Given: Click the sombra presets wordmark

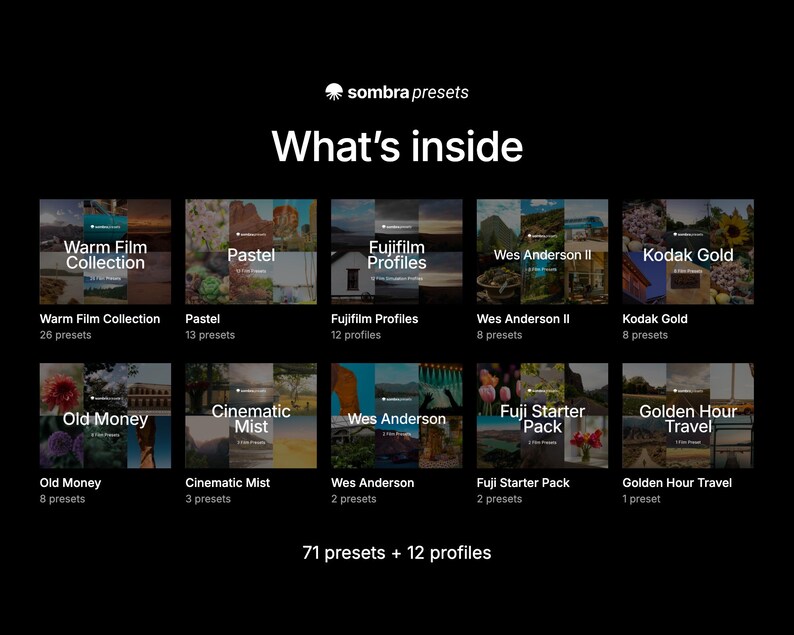Looking at the screenshot, I should (x=408, y=92).
